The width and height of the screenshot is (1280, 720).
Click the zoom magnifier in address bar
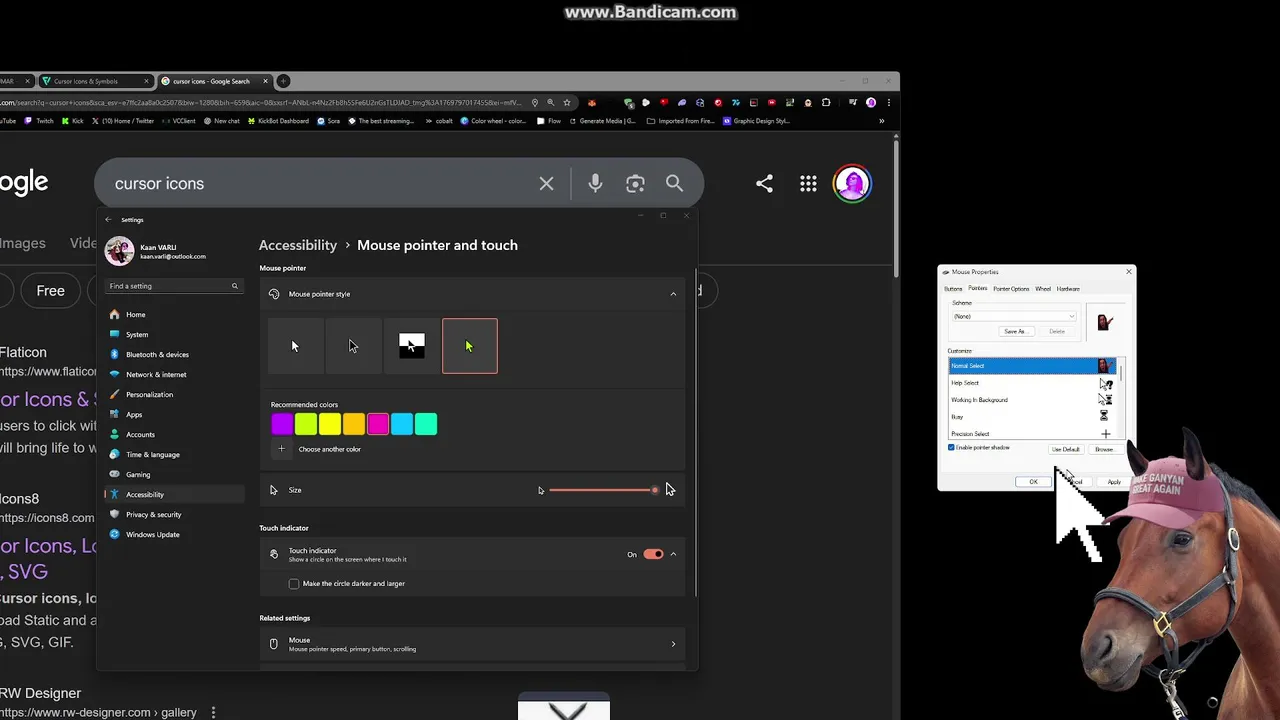point(550,102)
